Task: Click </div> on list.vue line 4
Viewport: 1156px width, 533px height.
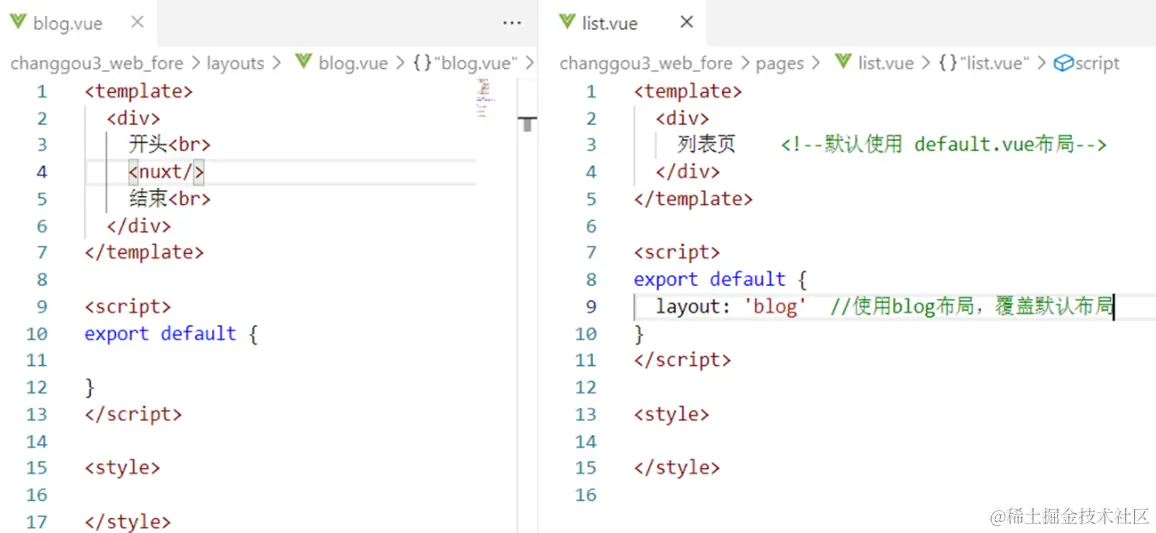Action: (x=688, y=172)
